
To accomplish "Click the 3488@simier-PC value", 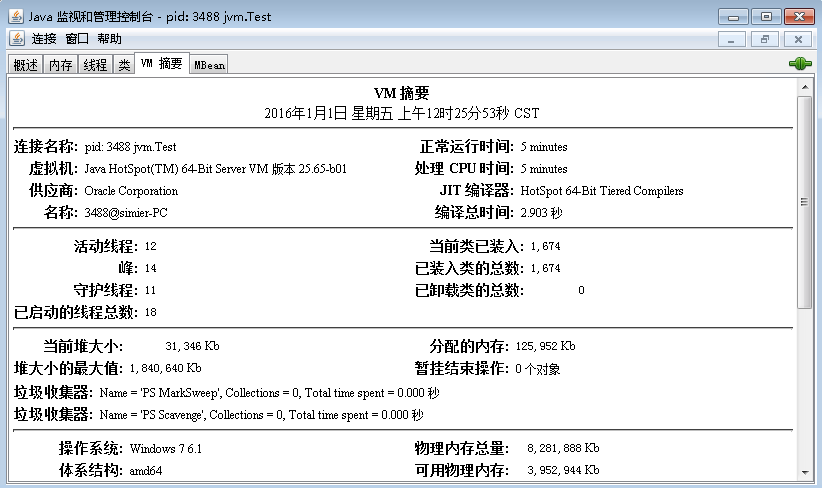I will click(x=126, y=213).
